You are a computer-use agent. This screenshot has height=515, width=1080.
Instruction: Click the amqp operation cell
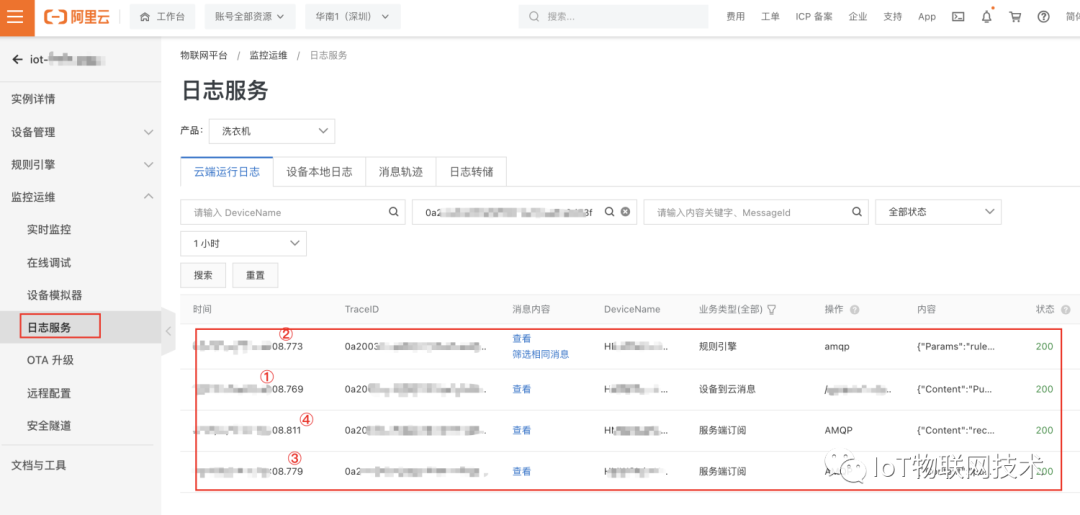pyautogui.click(x=837, y=347)
